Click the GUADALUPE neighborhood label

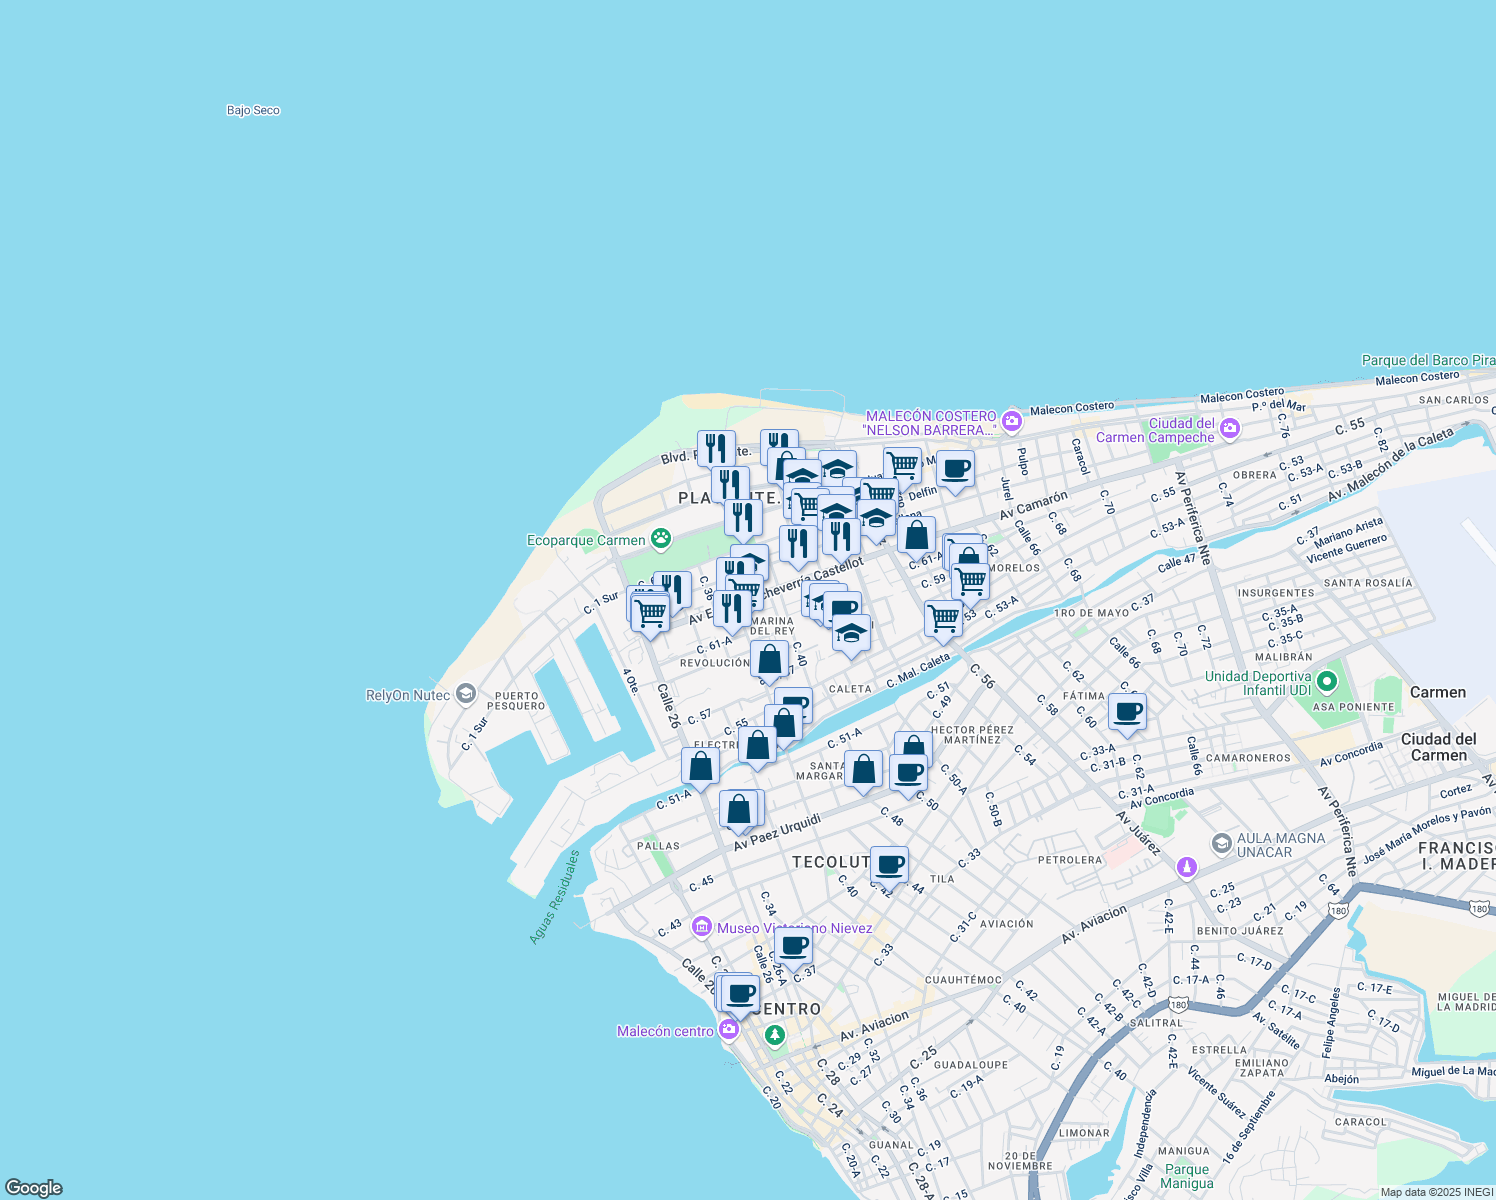[x=971, y=1065]
